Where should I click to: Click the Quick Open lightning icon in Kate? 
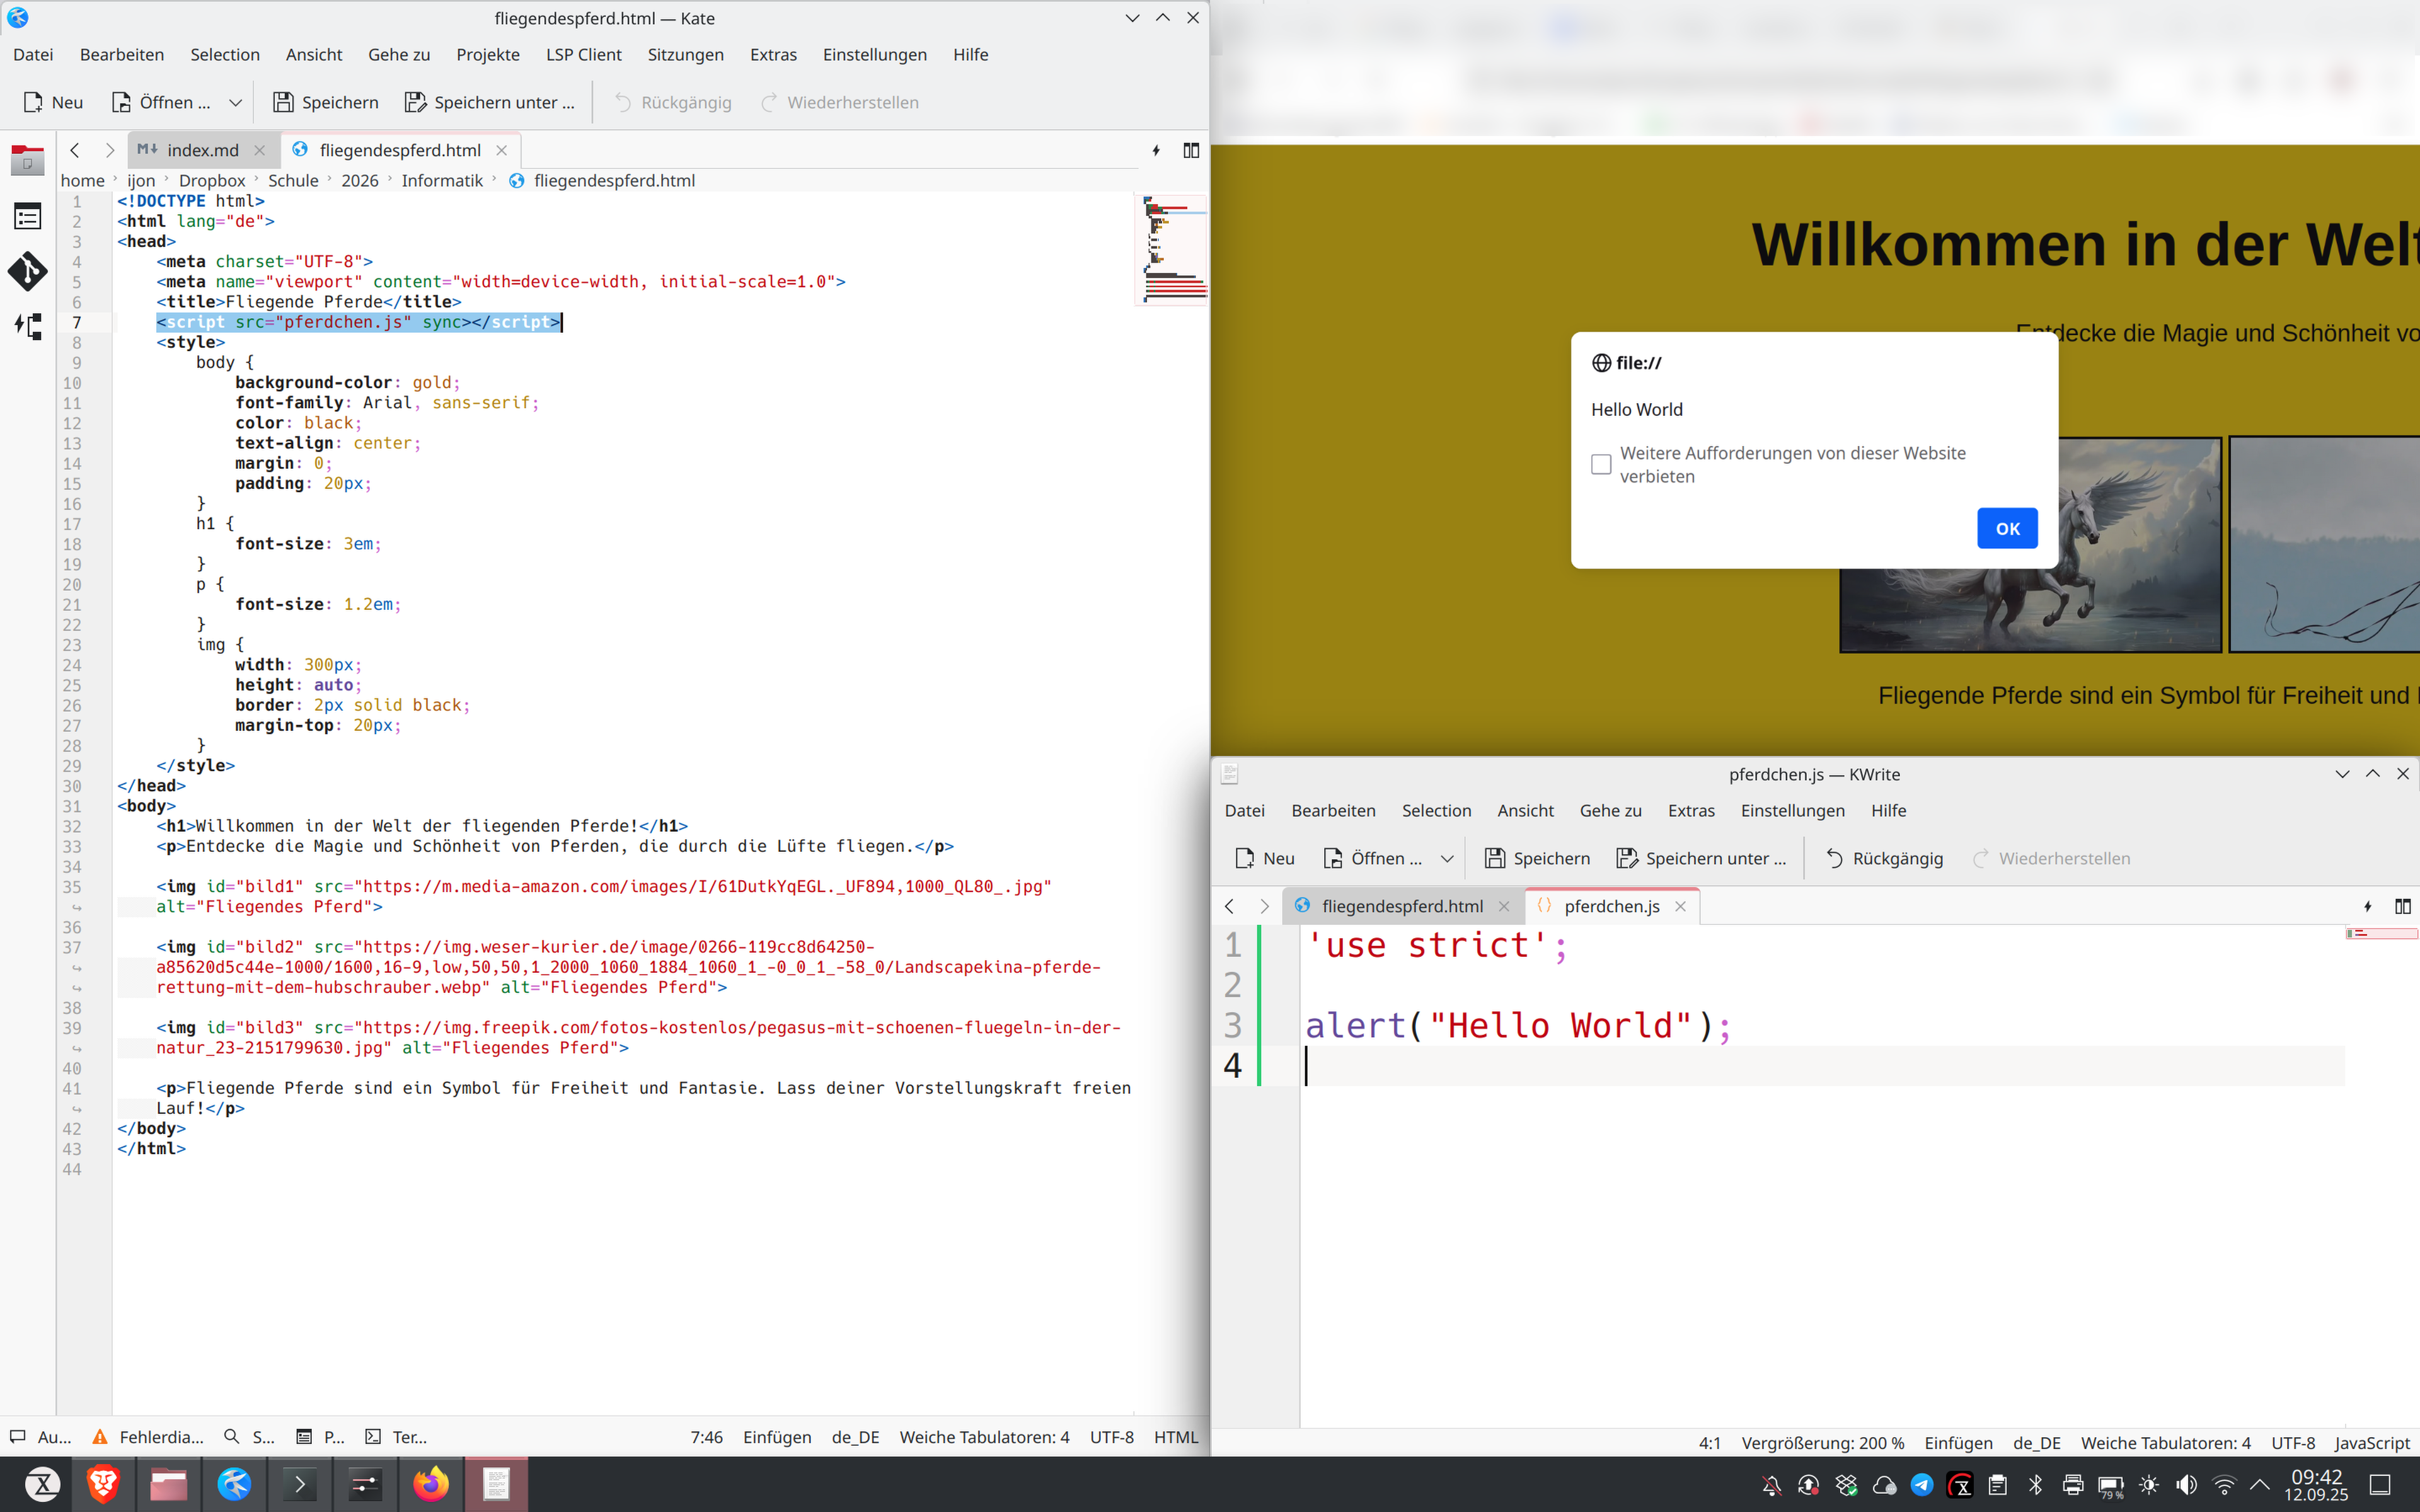pyautogui.click(x=1156, y=150)
